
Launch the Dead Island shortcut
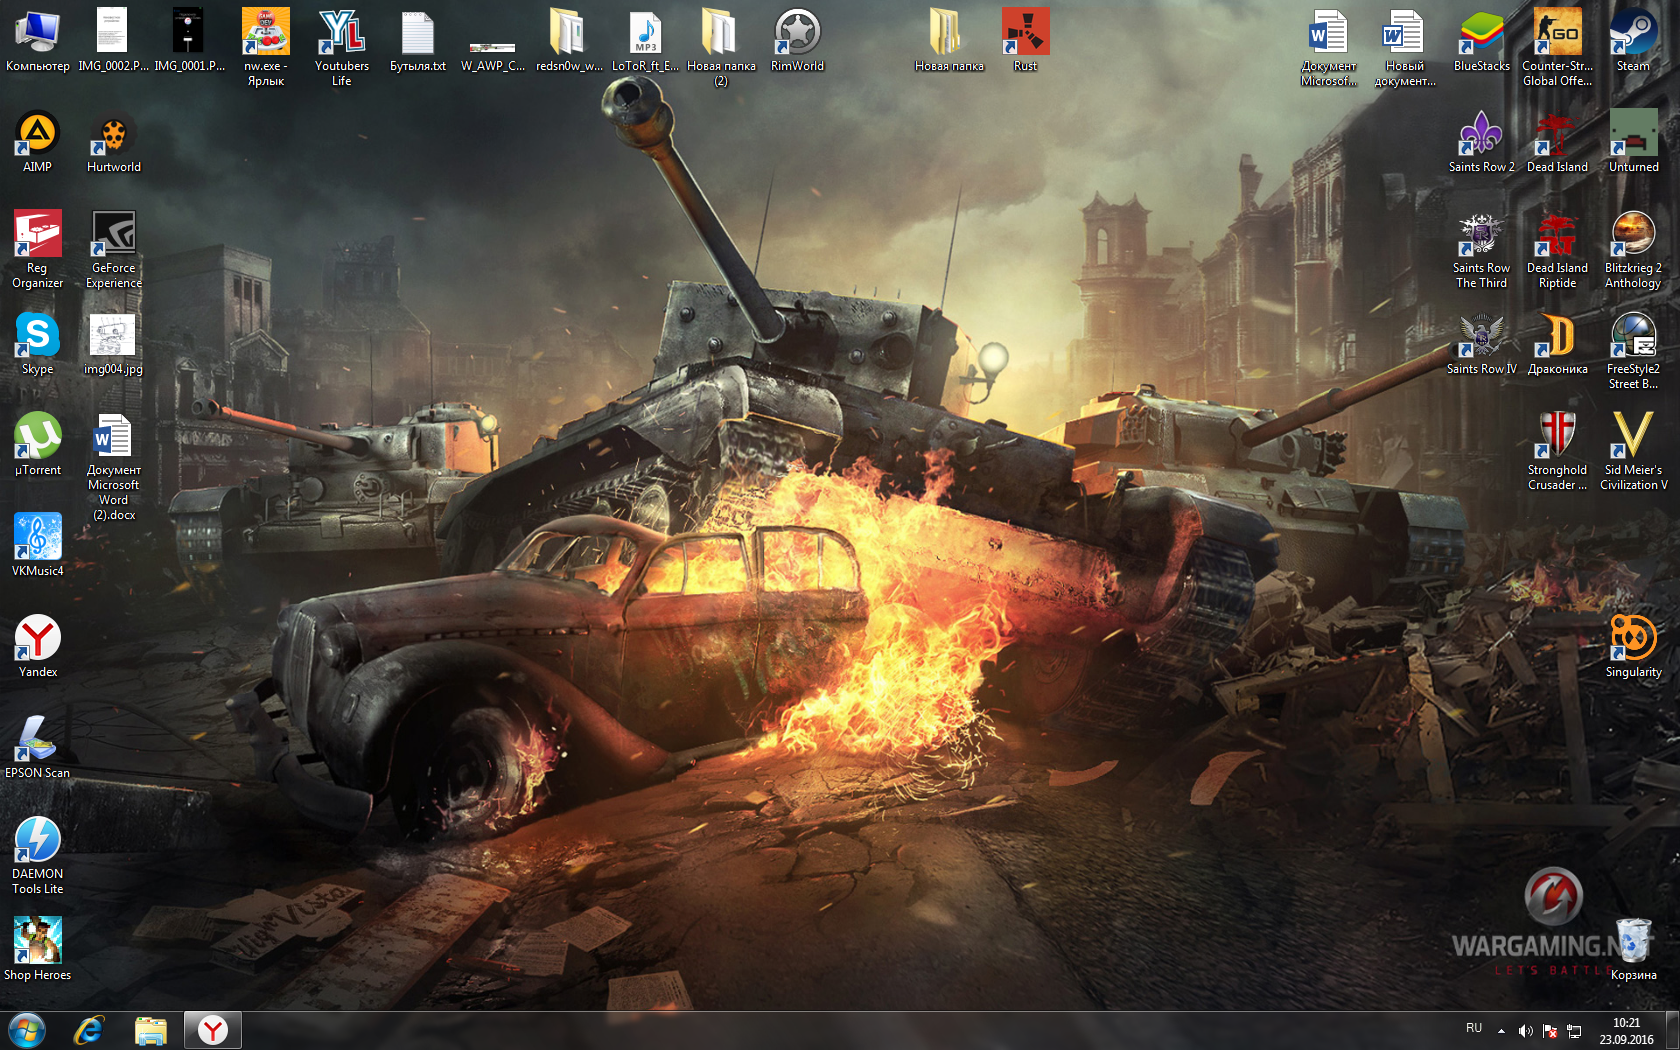[1557, 141]
